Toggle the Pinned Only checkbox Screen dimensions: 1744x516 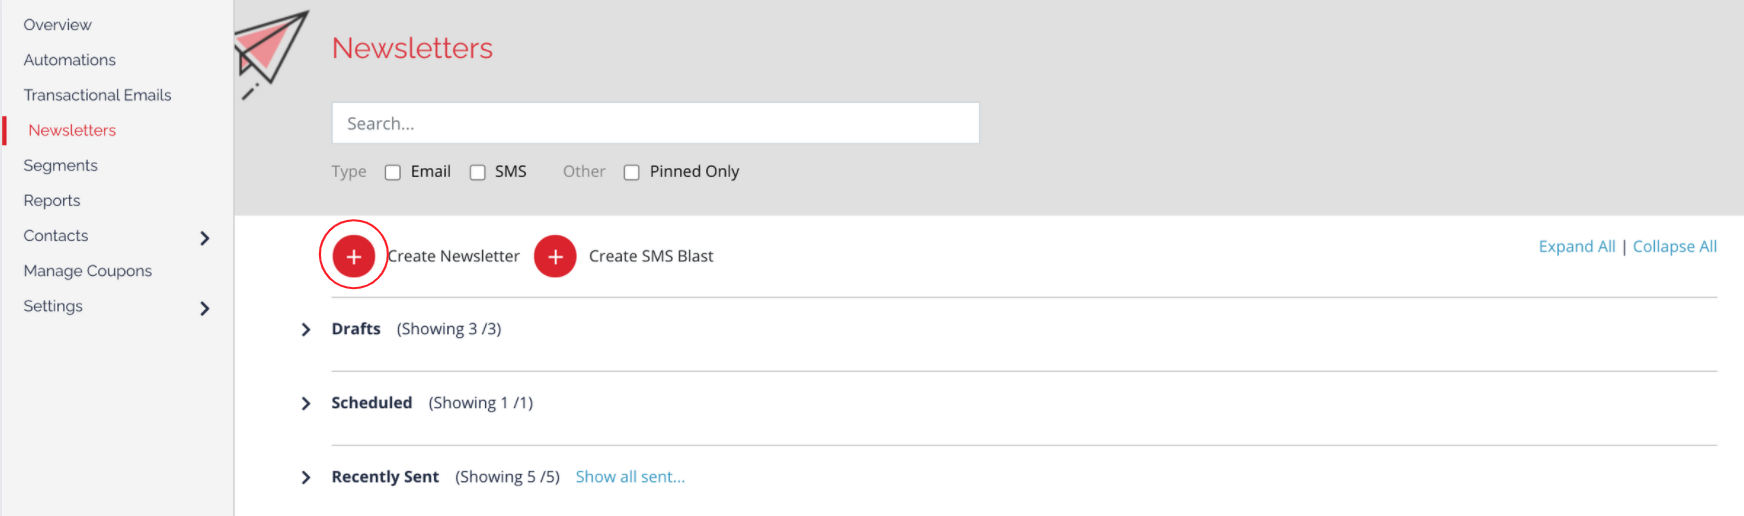click(632, 172)
